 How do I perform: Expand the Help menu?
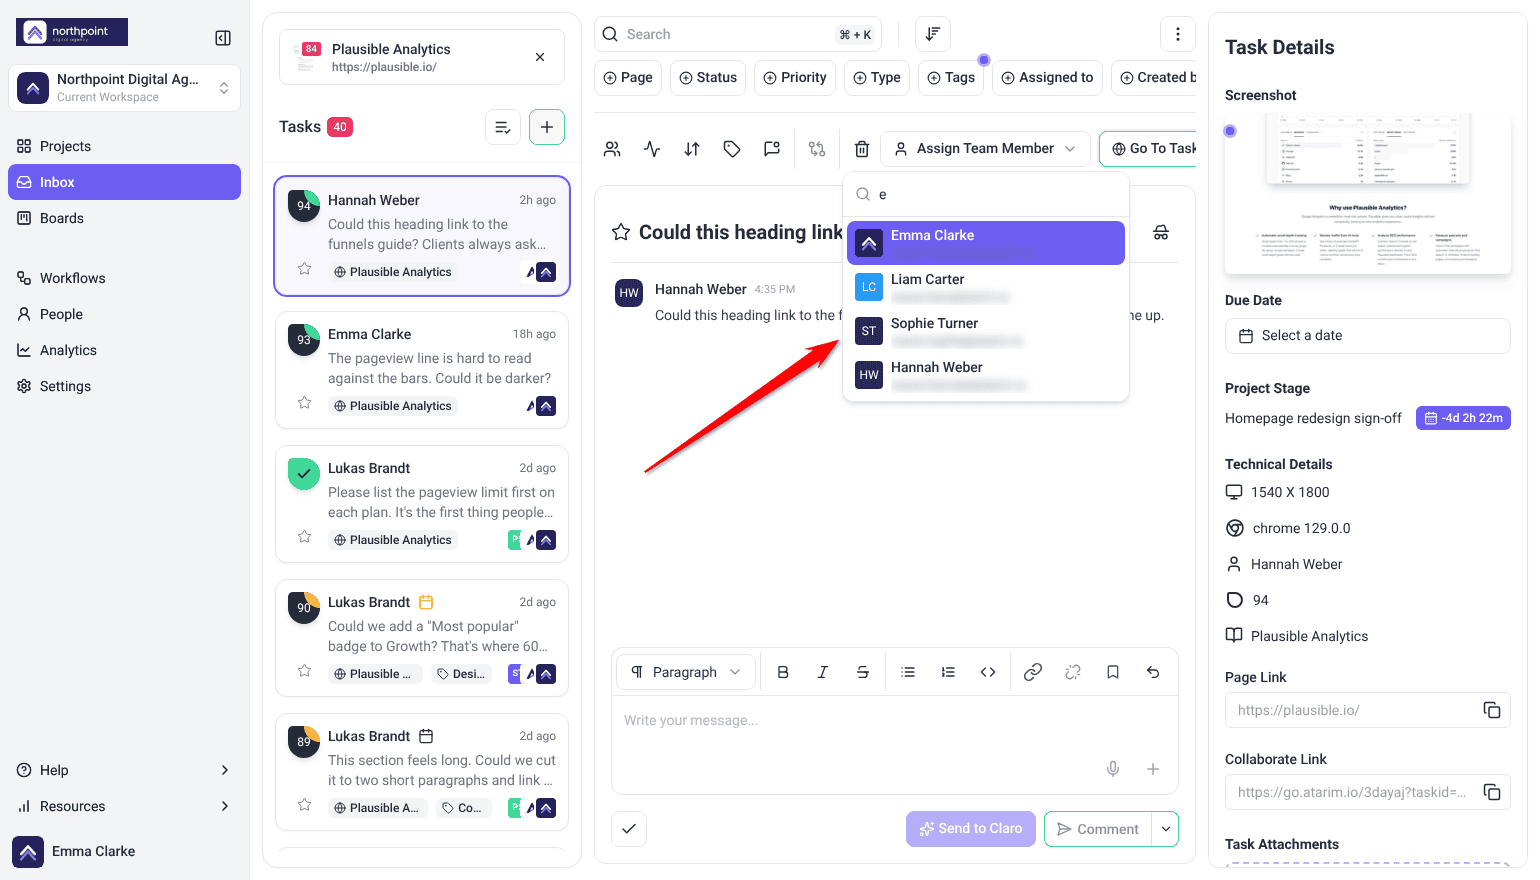coord(124,770)
